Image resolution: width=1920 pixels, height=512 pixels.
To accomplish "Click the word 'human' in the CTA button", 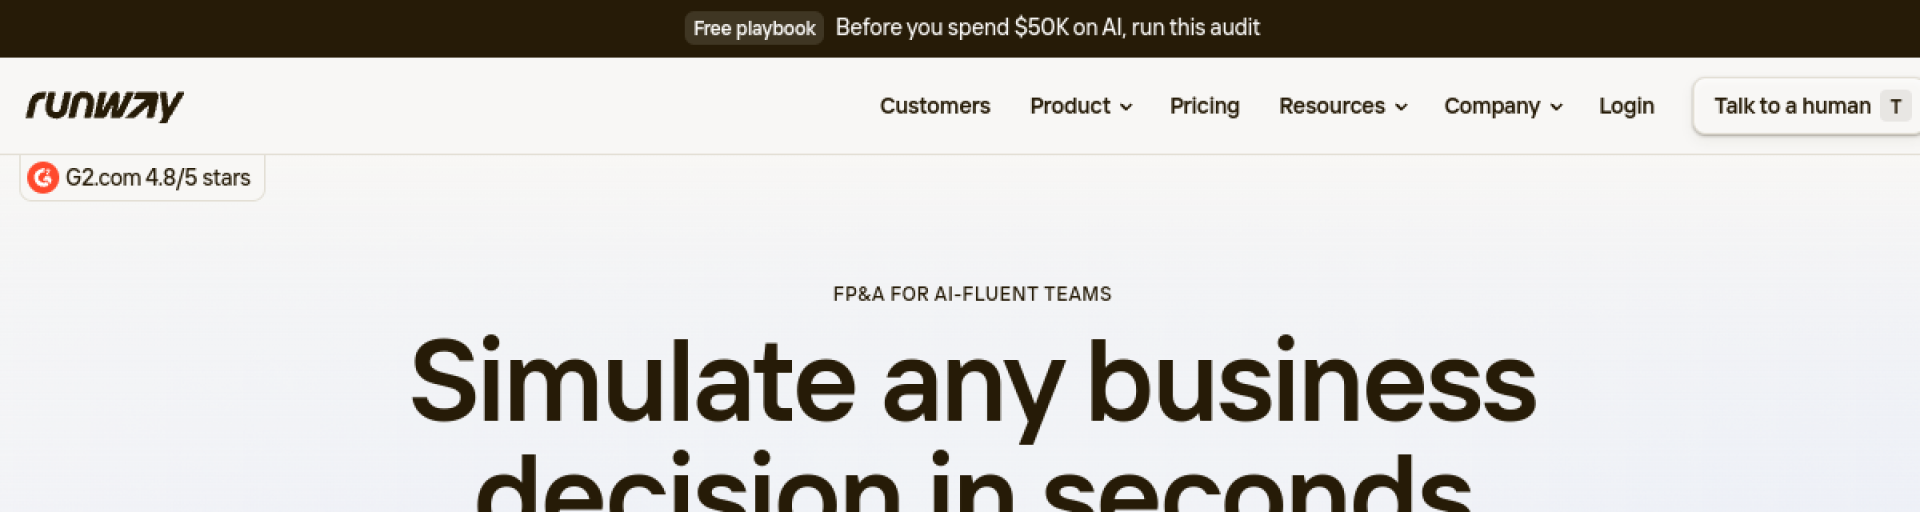I will (x=1836, y=106).
